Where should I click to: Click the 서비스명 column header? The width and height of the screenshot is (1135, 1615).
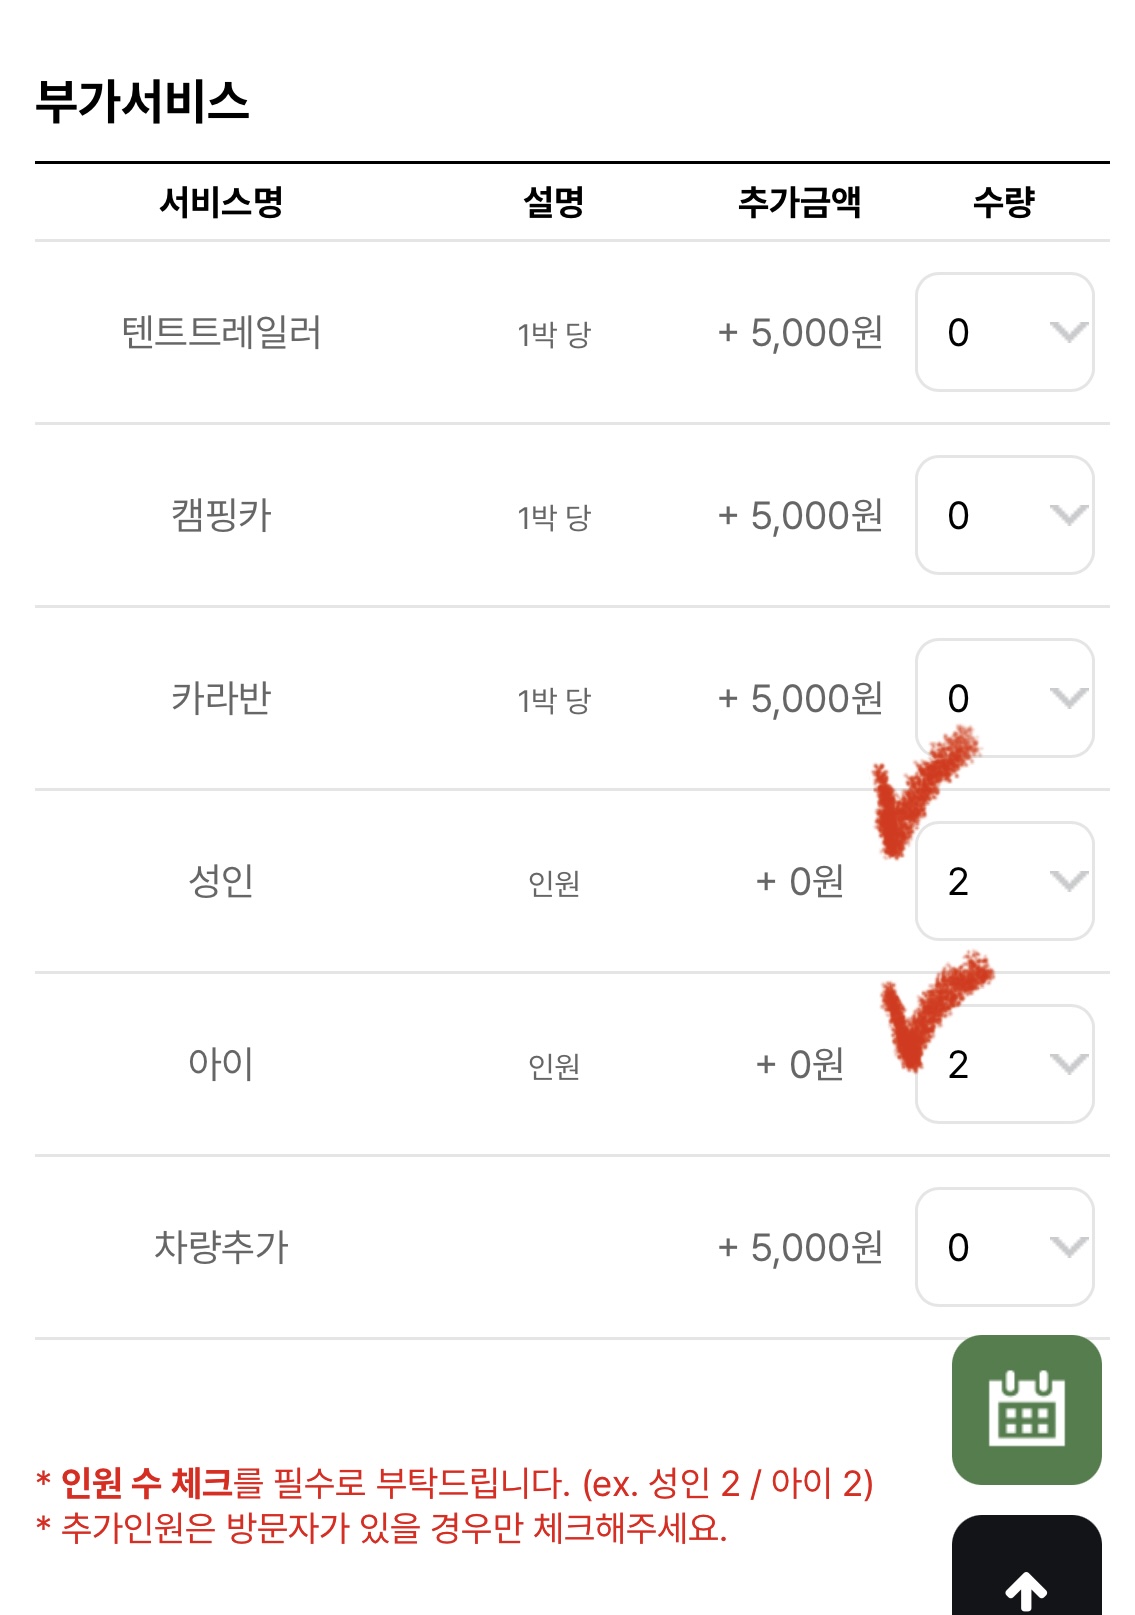(221, 202)
